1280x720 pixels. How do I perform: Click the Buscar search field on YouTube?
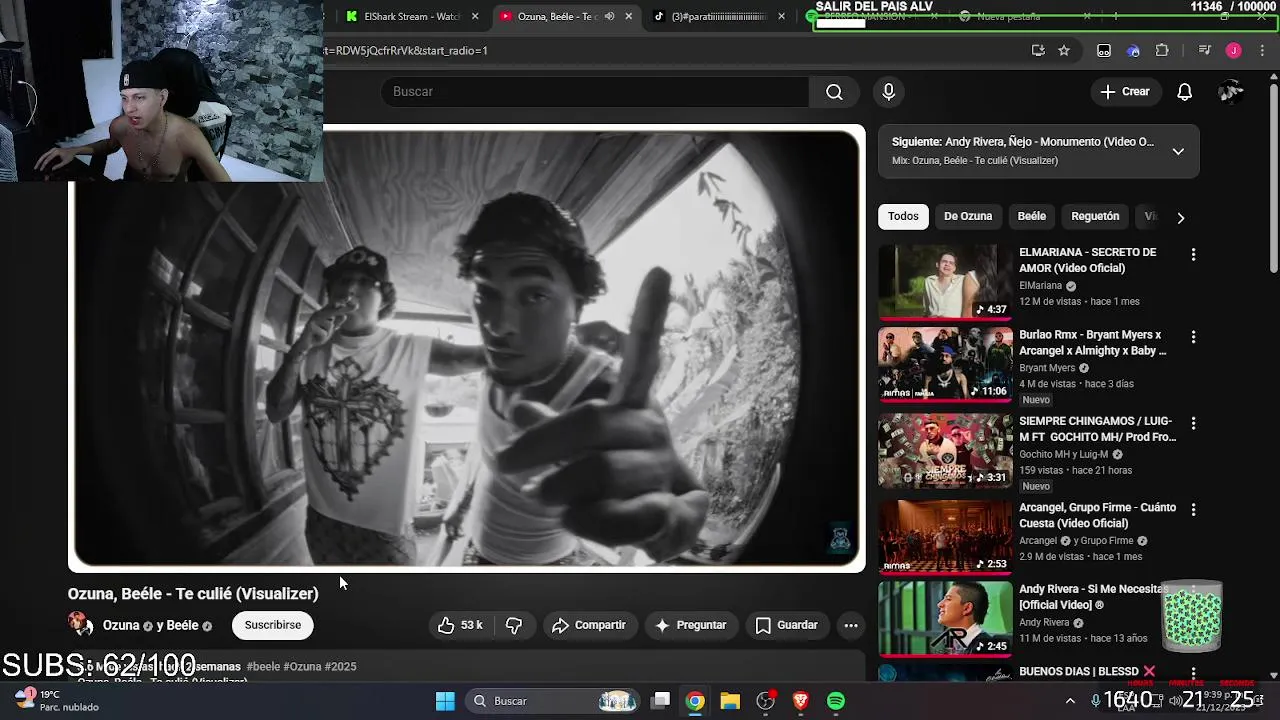coord(594,92)
